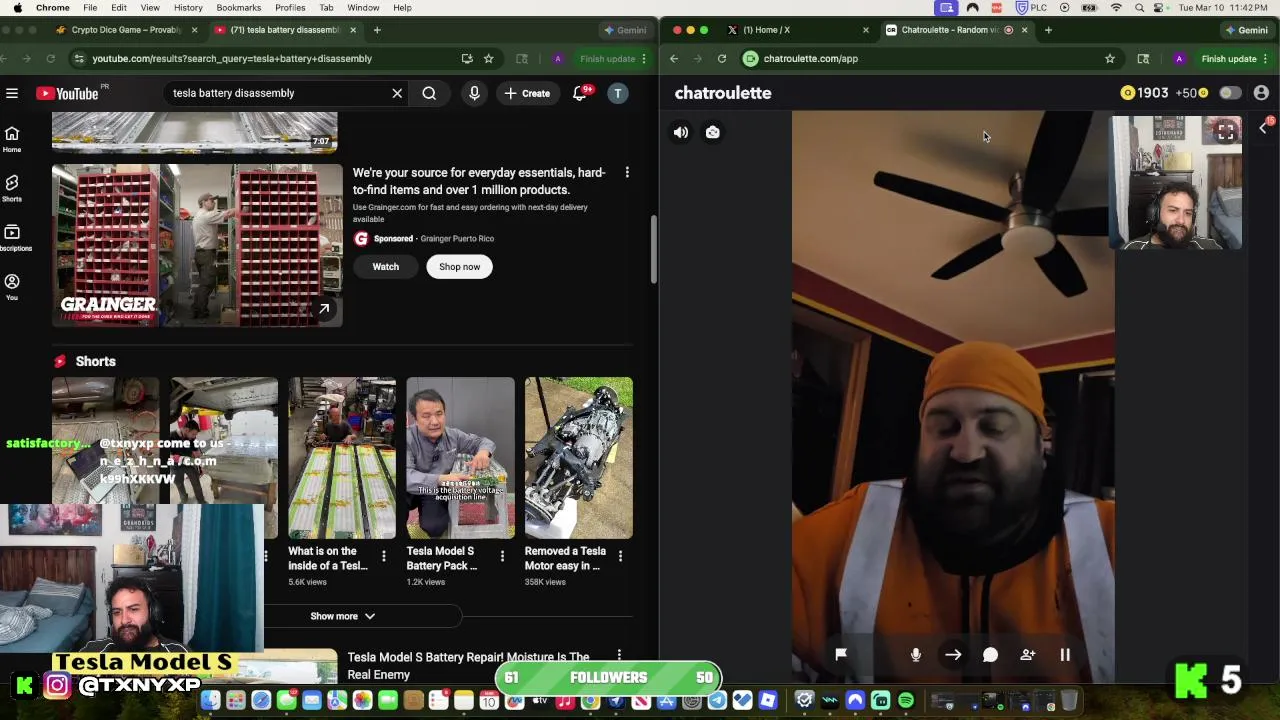Open the chatroulette profile icon
This screenshot has height=720, width=1280.
[1261, 93]
